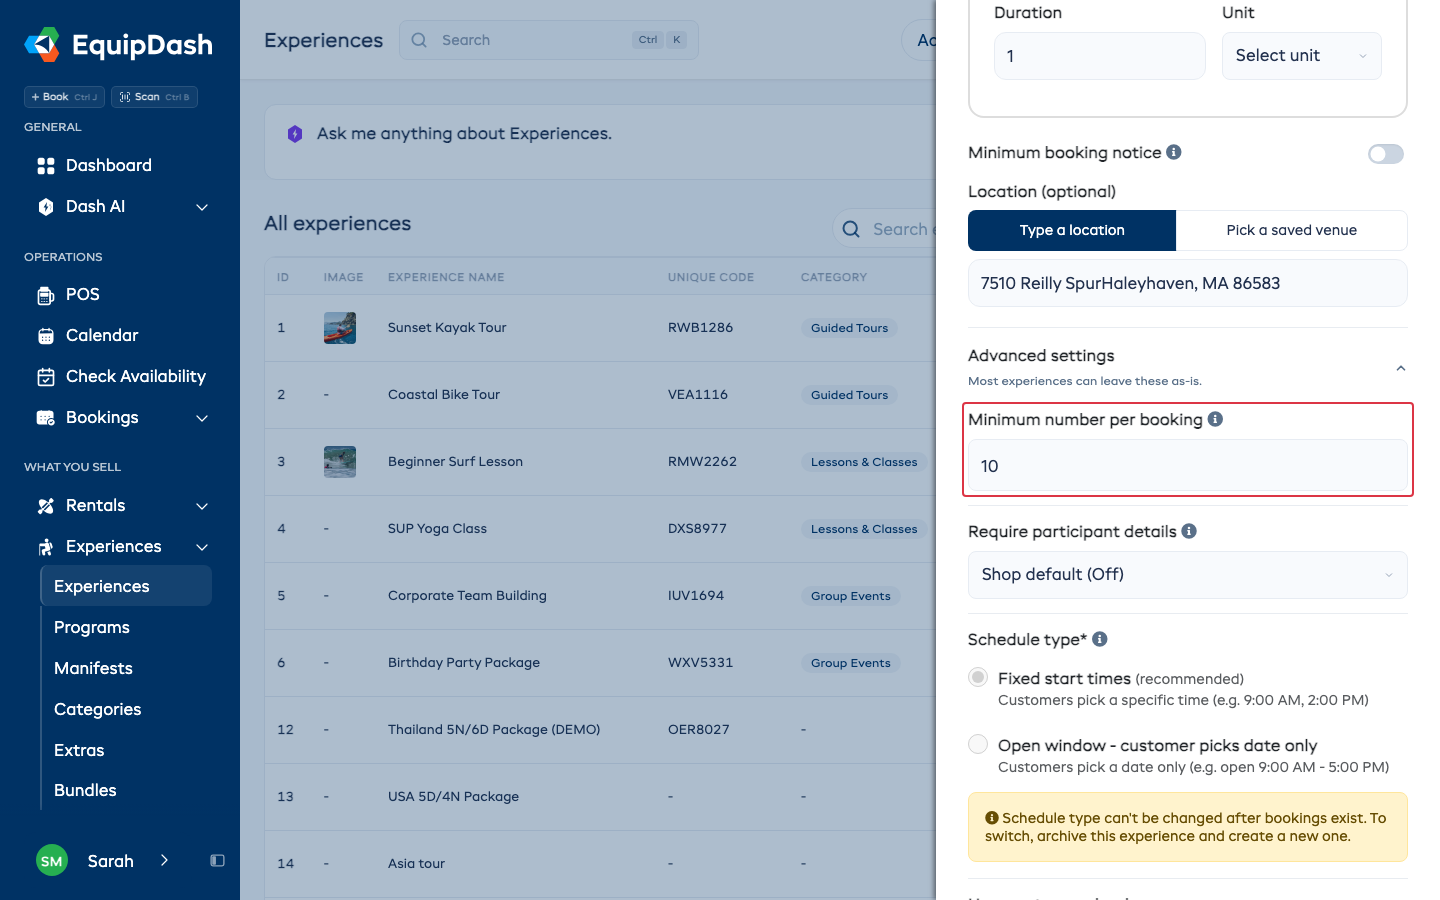Open the Beginner Surf Lesson thumbnail
1440x900 pixels.
click(340, 462)
